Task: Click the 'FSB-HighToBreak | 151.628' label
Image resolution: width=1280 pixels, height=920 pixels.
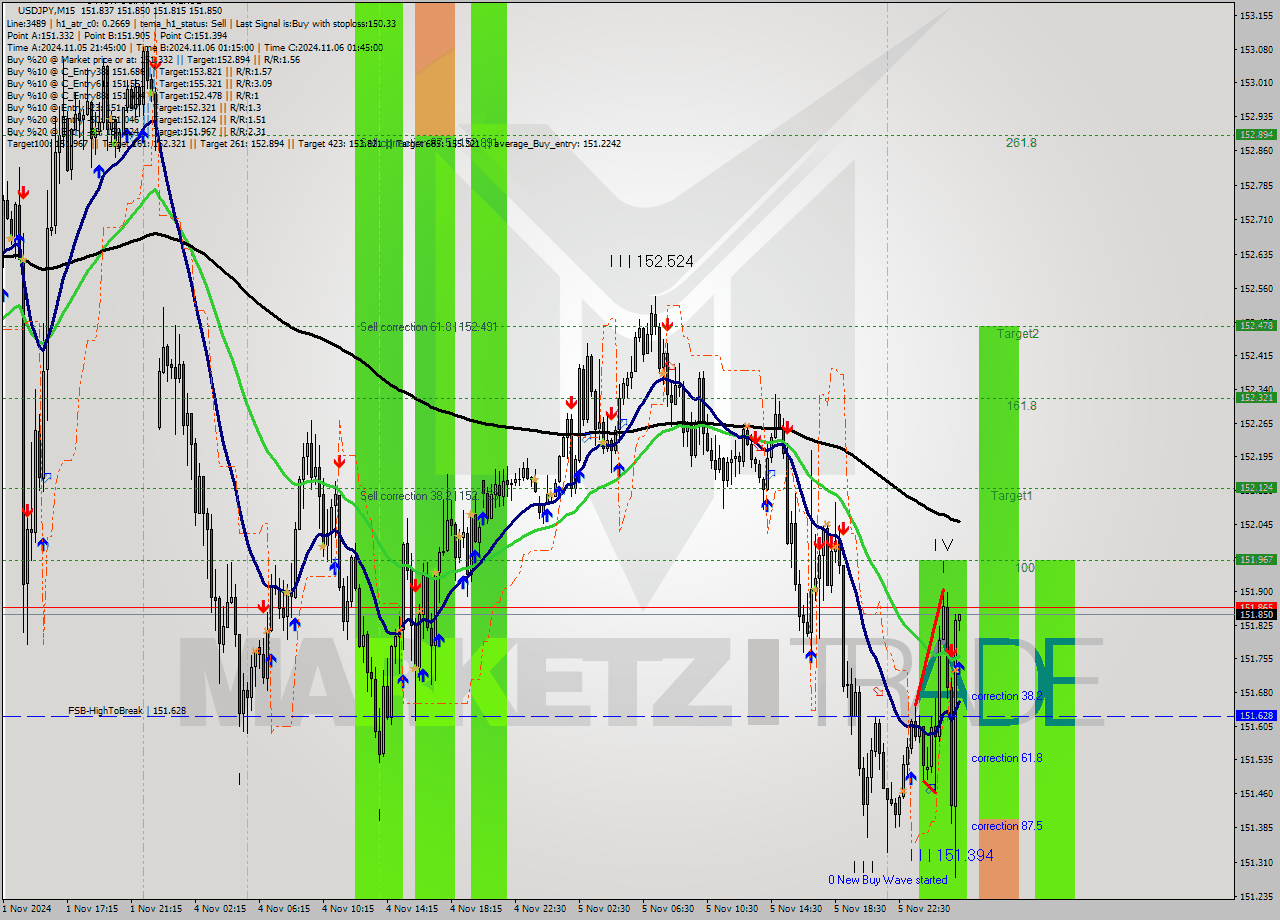Action: point(127,710)
